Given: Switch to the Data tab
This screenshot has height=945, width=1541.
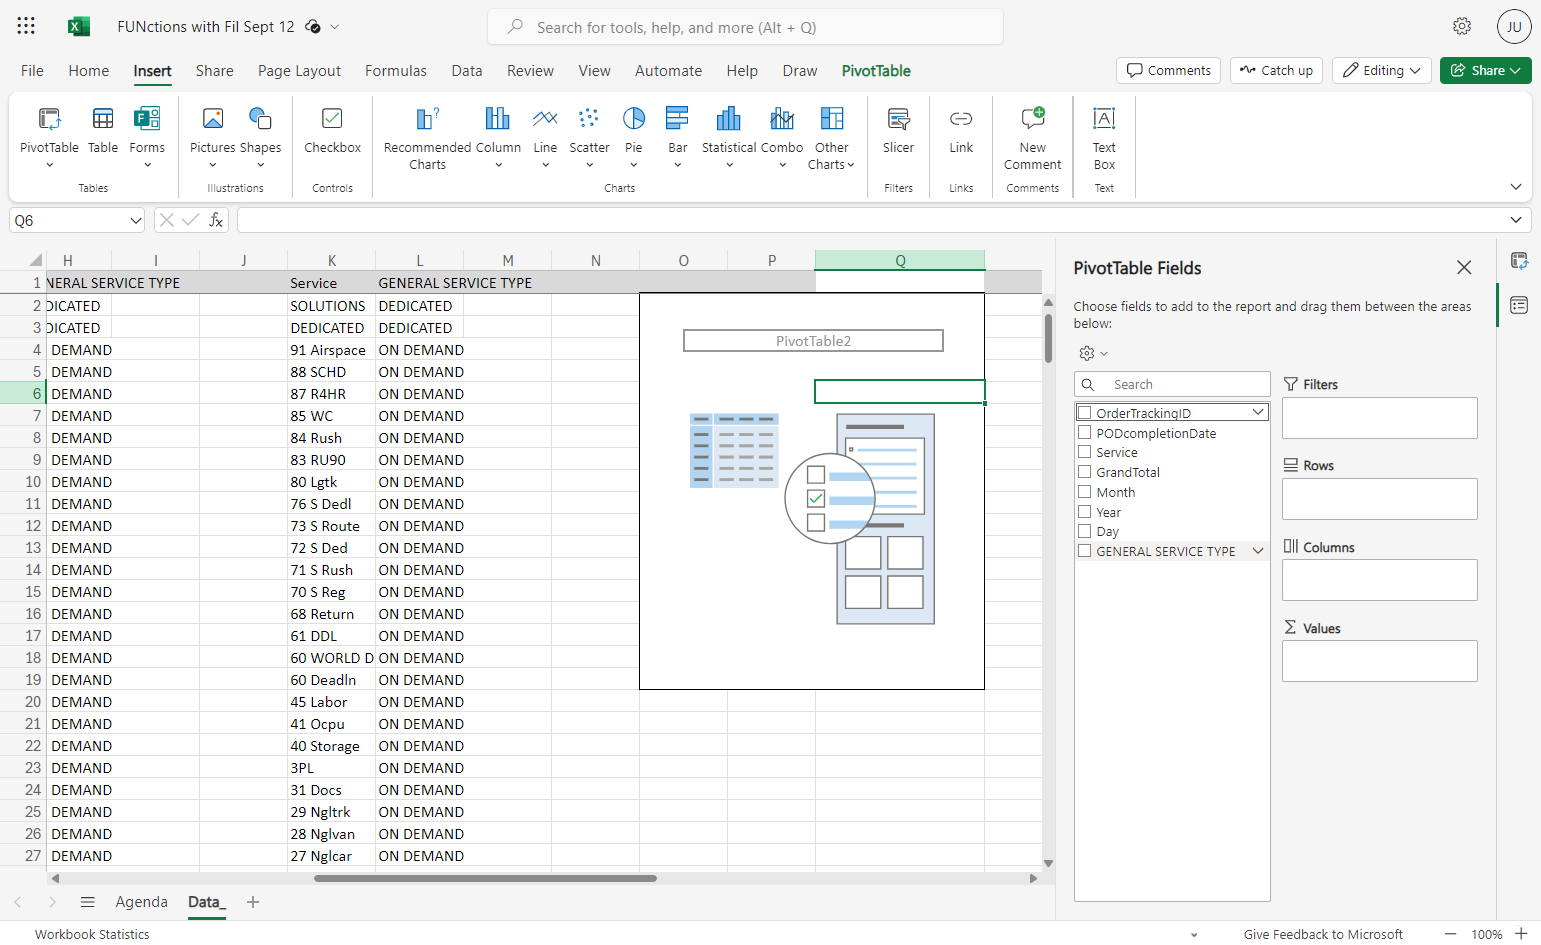Looking at the screenshot, I should click(x=467, y=70).
